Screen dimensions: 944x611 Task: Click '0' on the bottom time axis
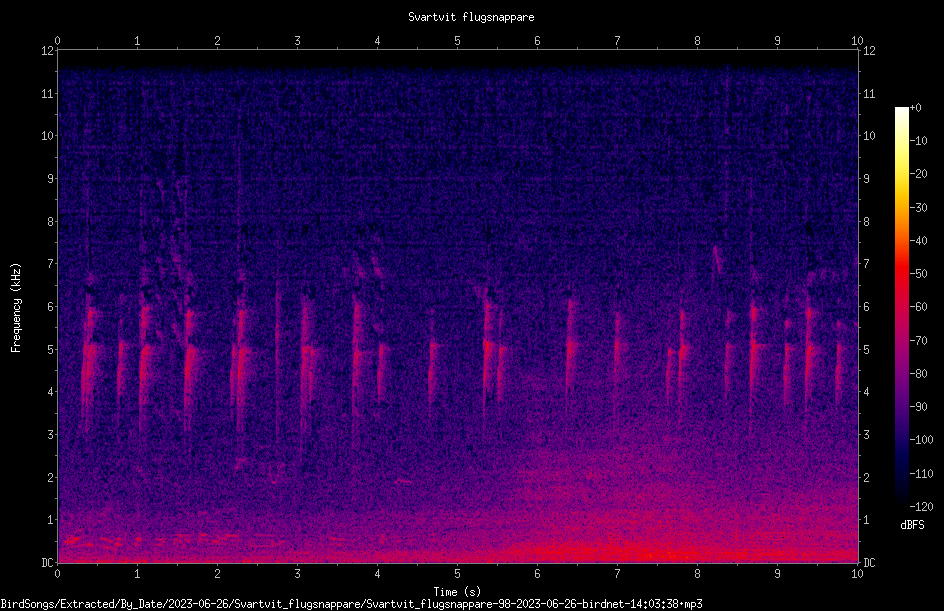pyautogui.click(x=57, y=574)
